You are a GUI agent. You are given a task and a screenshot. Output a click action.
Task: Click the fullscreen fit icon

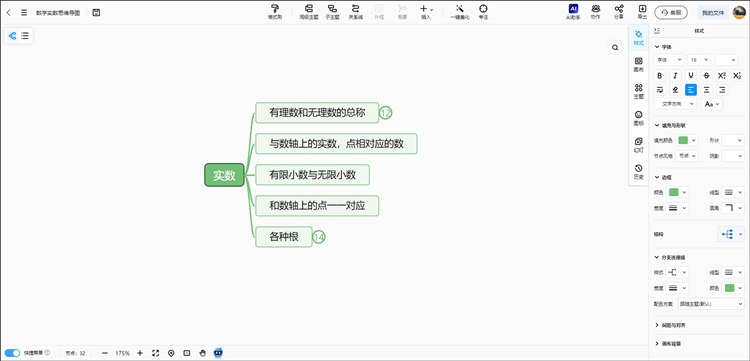point(155,353)
